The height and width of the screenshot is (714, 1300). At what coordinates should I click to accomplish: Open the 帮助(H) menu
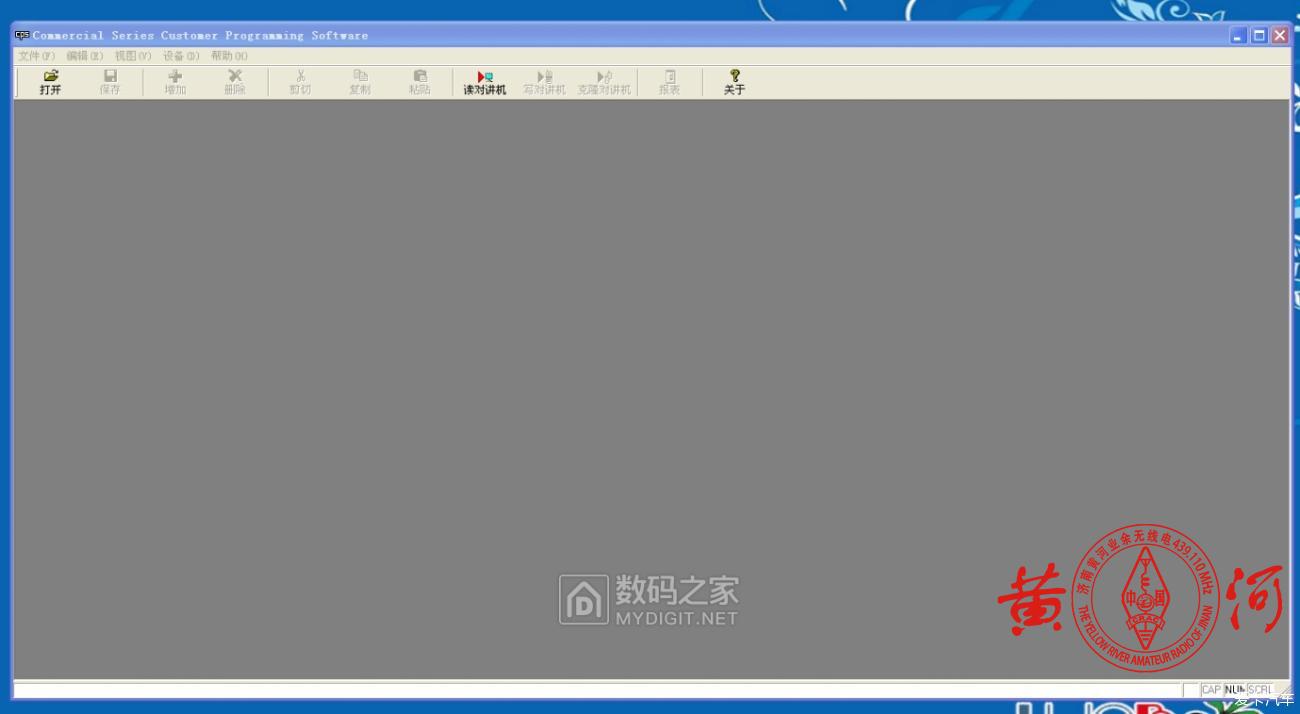click(227, 55)
